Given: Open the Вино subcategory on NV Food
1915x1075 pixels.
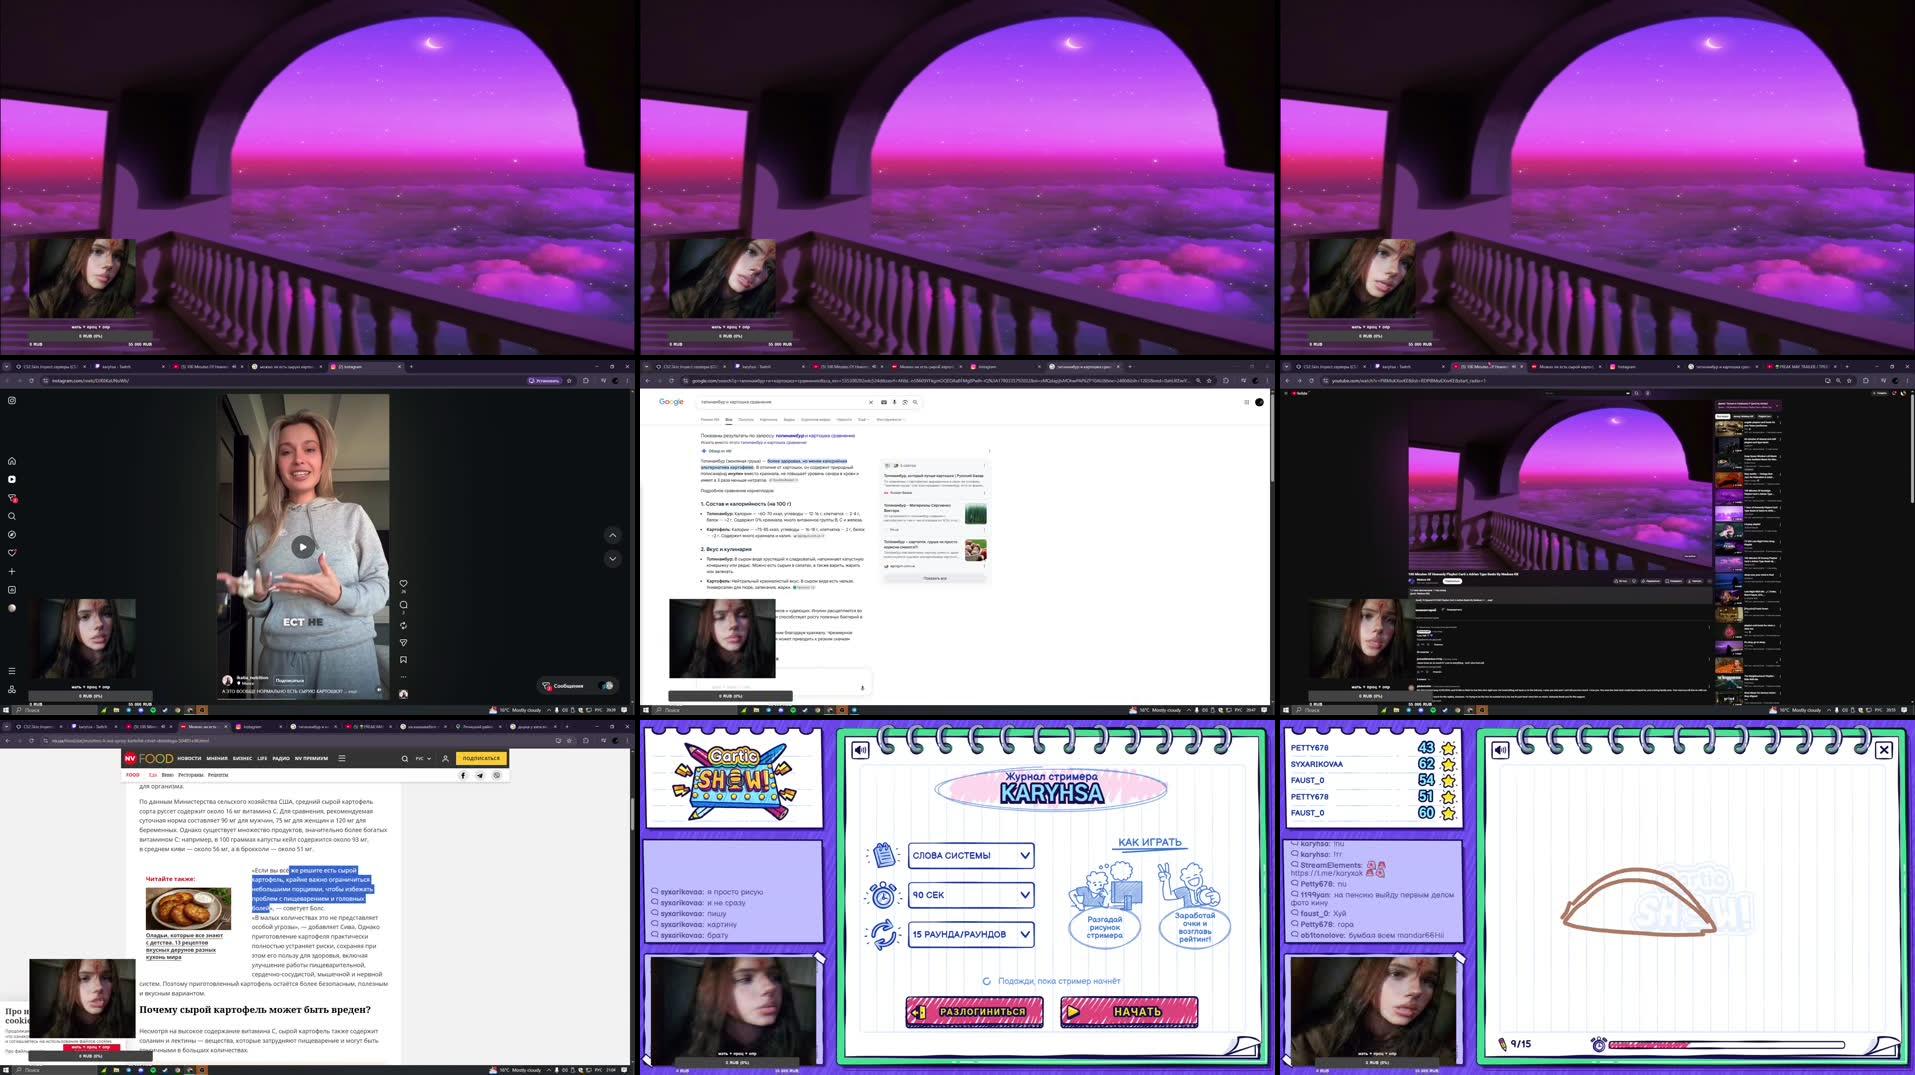Looking at the screenshot, I should [x=167, y=775].
